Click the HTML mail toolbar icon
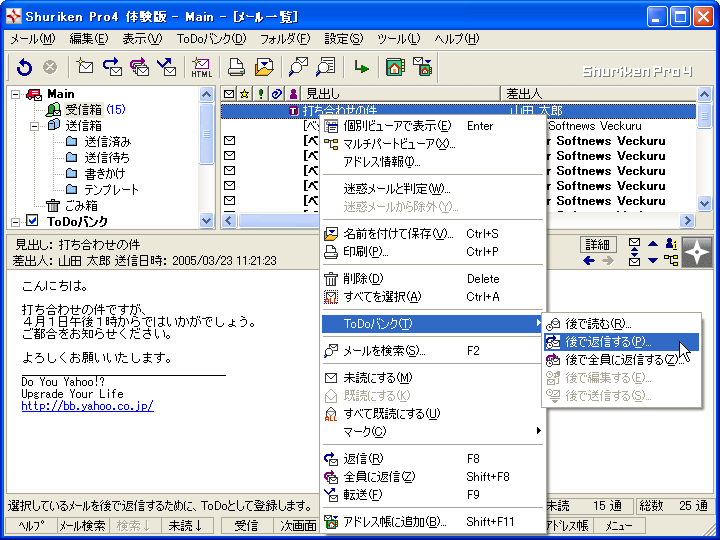The width and height of the screenshot is (720, 540). 201,67
